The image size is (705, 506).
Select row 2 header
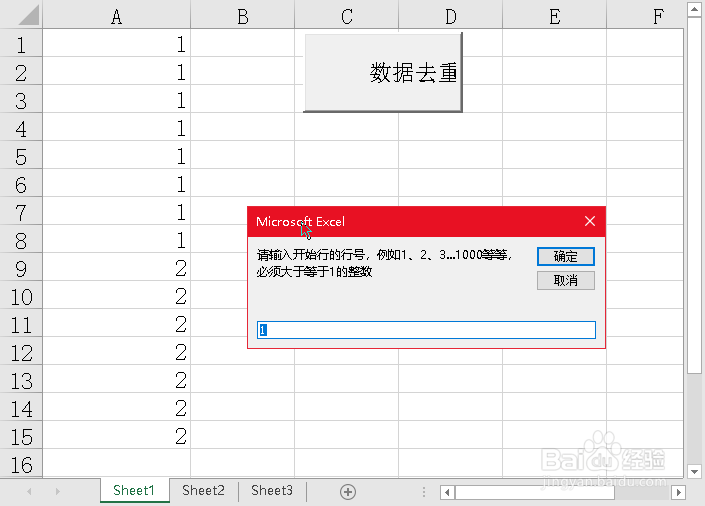coord(21,72)
